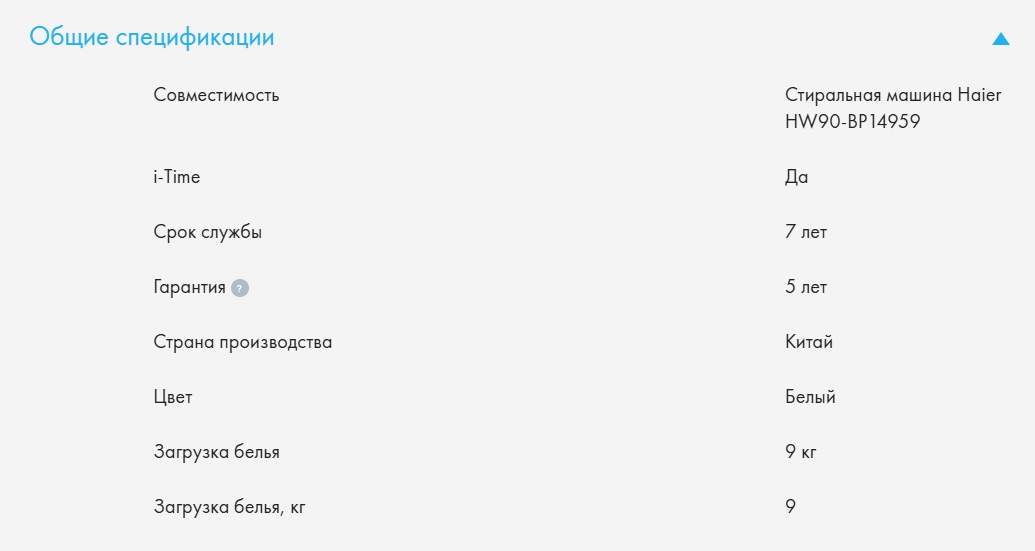
Task: Click the 'Загрузка белья' label without 'кг'
Action: [x=217, y=453]
